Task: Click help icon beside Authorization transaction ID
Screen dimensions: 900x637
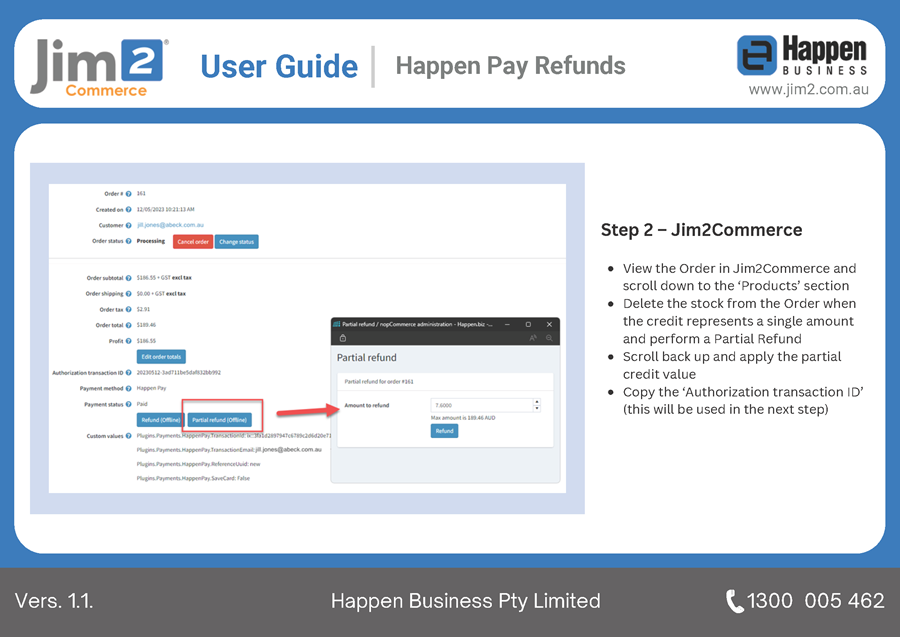Action: pos(129,373)
